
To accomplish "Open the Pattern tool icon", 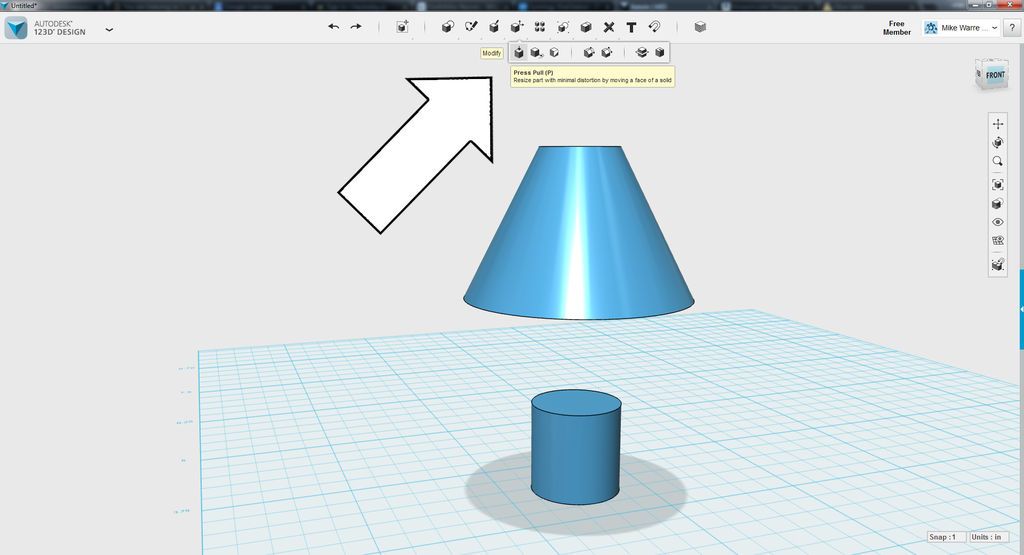I will [539, 27].
